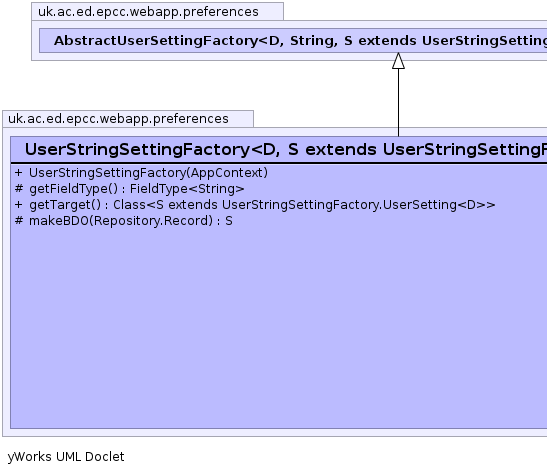Click the empty body of UserStringSettingFactory box

(279, 328)
